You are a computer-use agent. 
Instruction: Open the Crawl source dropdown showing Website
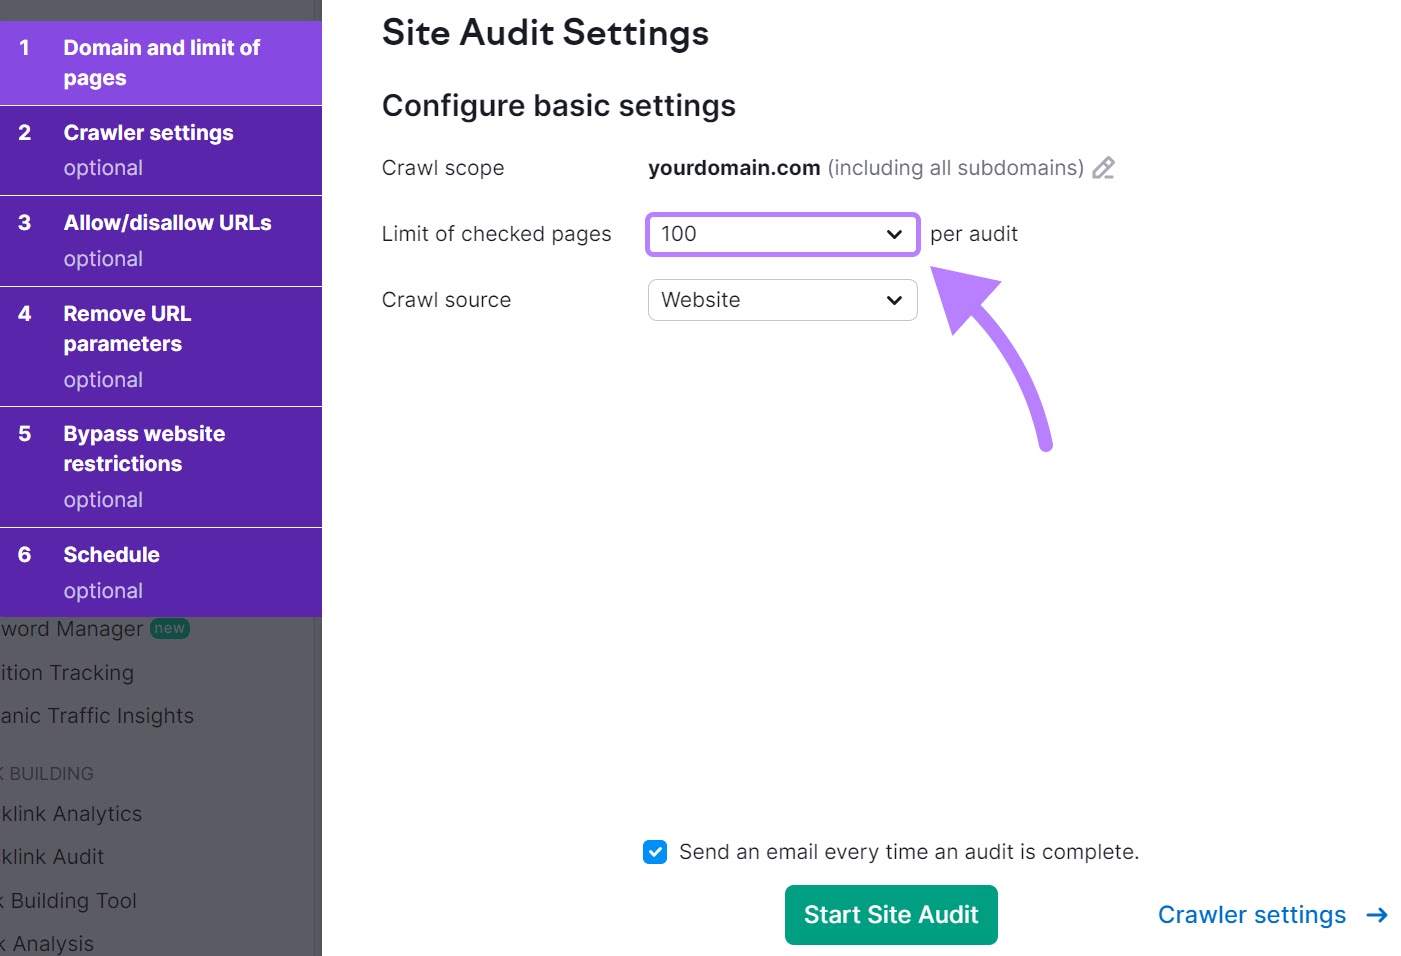pos(782,300)
